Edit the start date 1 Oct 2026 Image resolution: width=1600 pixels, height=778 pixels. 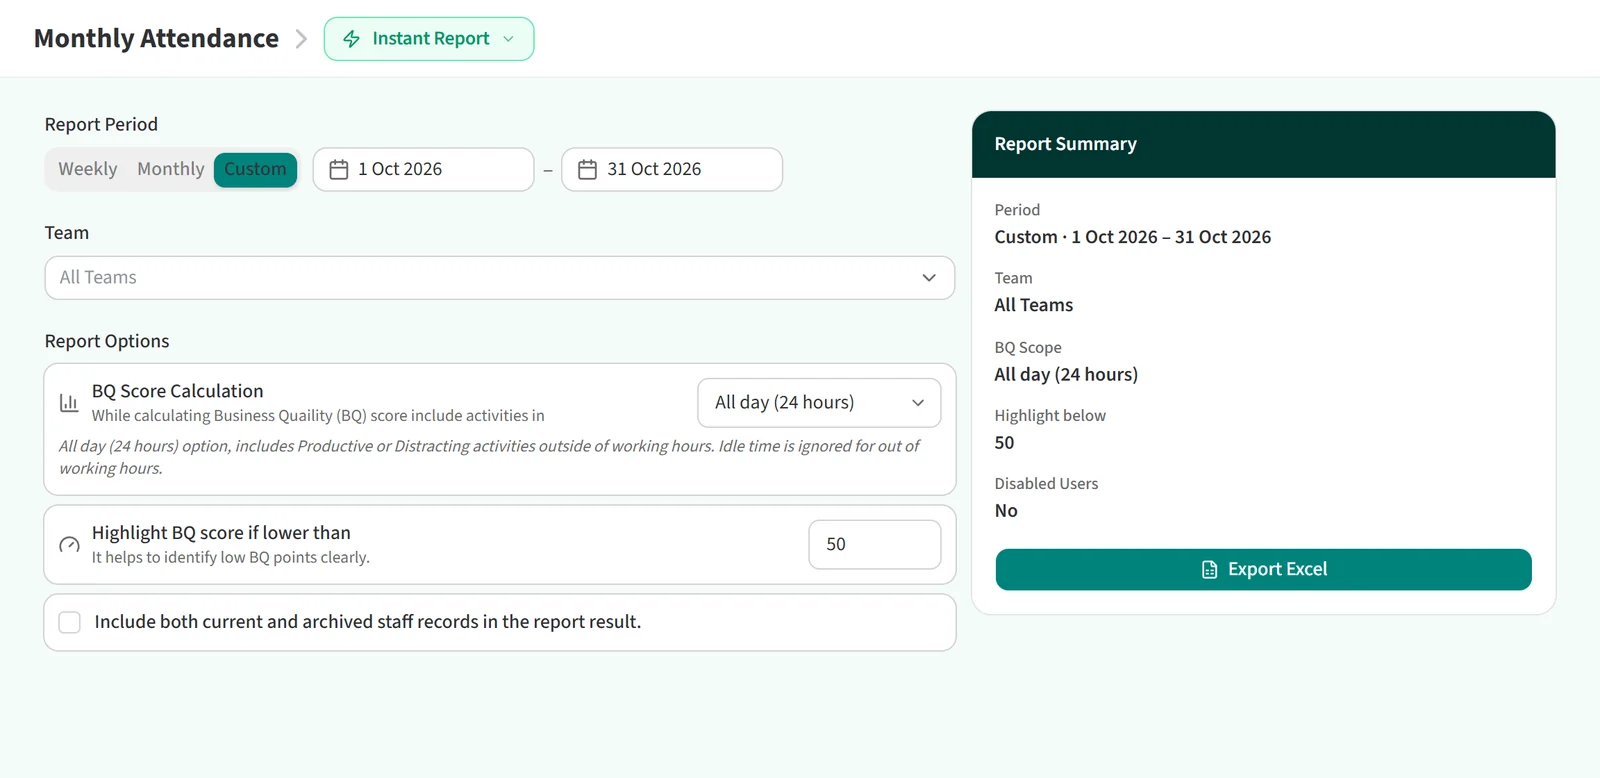[x=423, y=170]
